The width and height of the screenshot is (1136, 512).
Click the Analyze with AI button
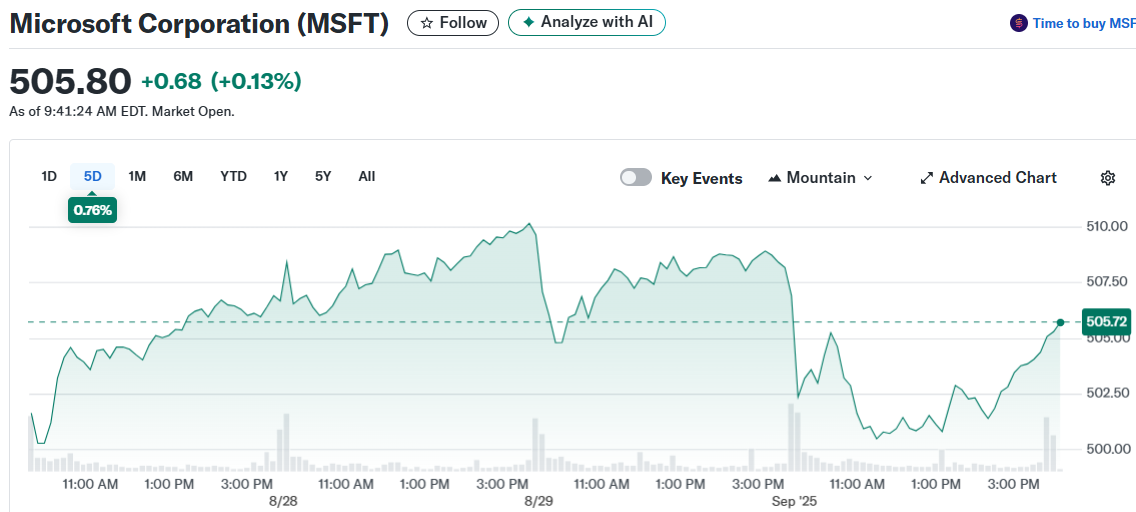[x=587, y=22]
